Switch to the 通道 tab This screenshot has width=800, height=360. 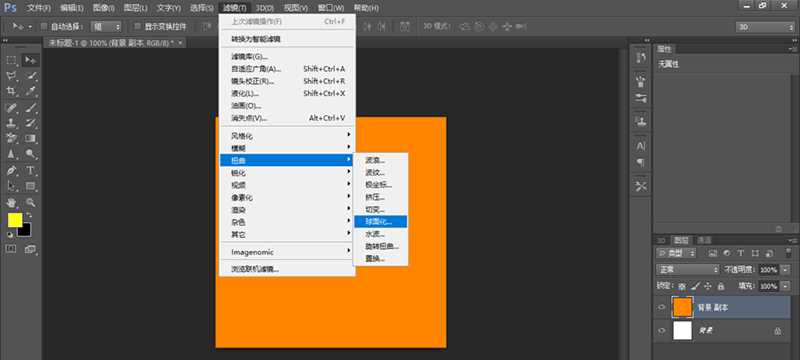704,240
